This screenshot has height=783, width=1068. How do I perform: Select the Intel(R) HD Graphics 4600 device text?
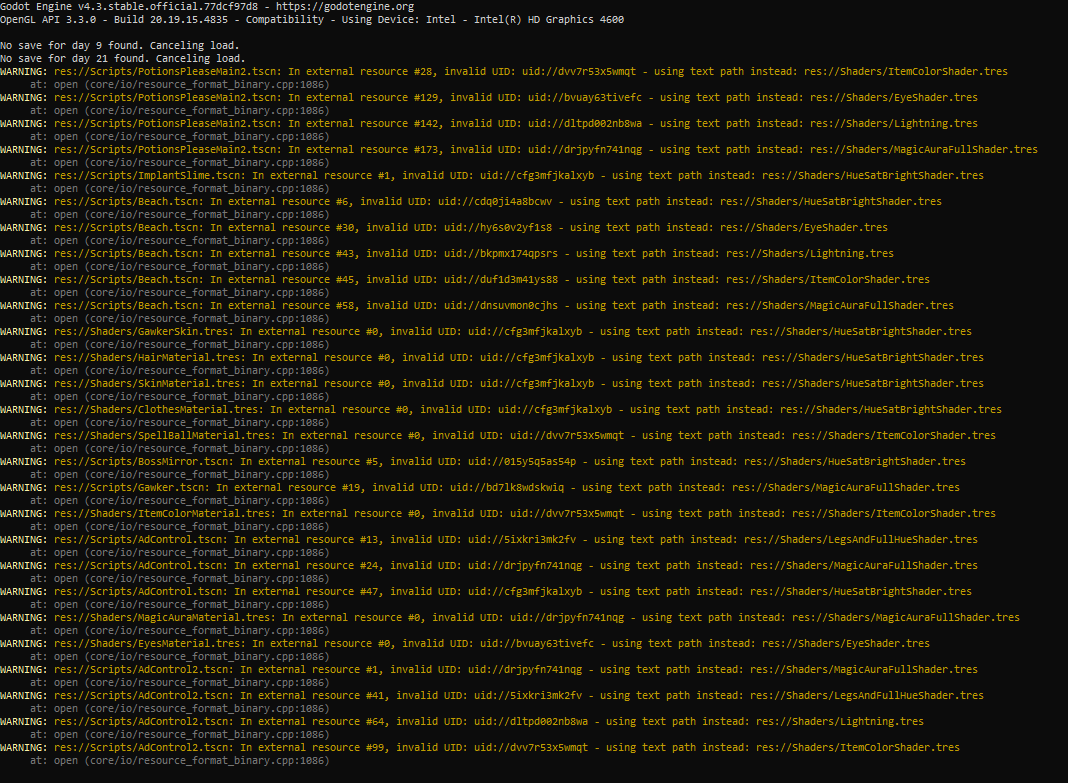pos(549,19)
